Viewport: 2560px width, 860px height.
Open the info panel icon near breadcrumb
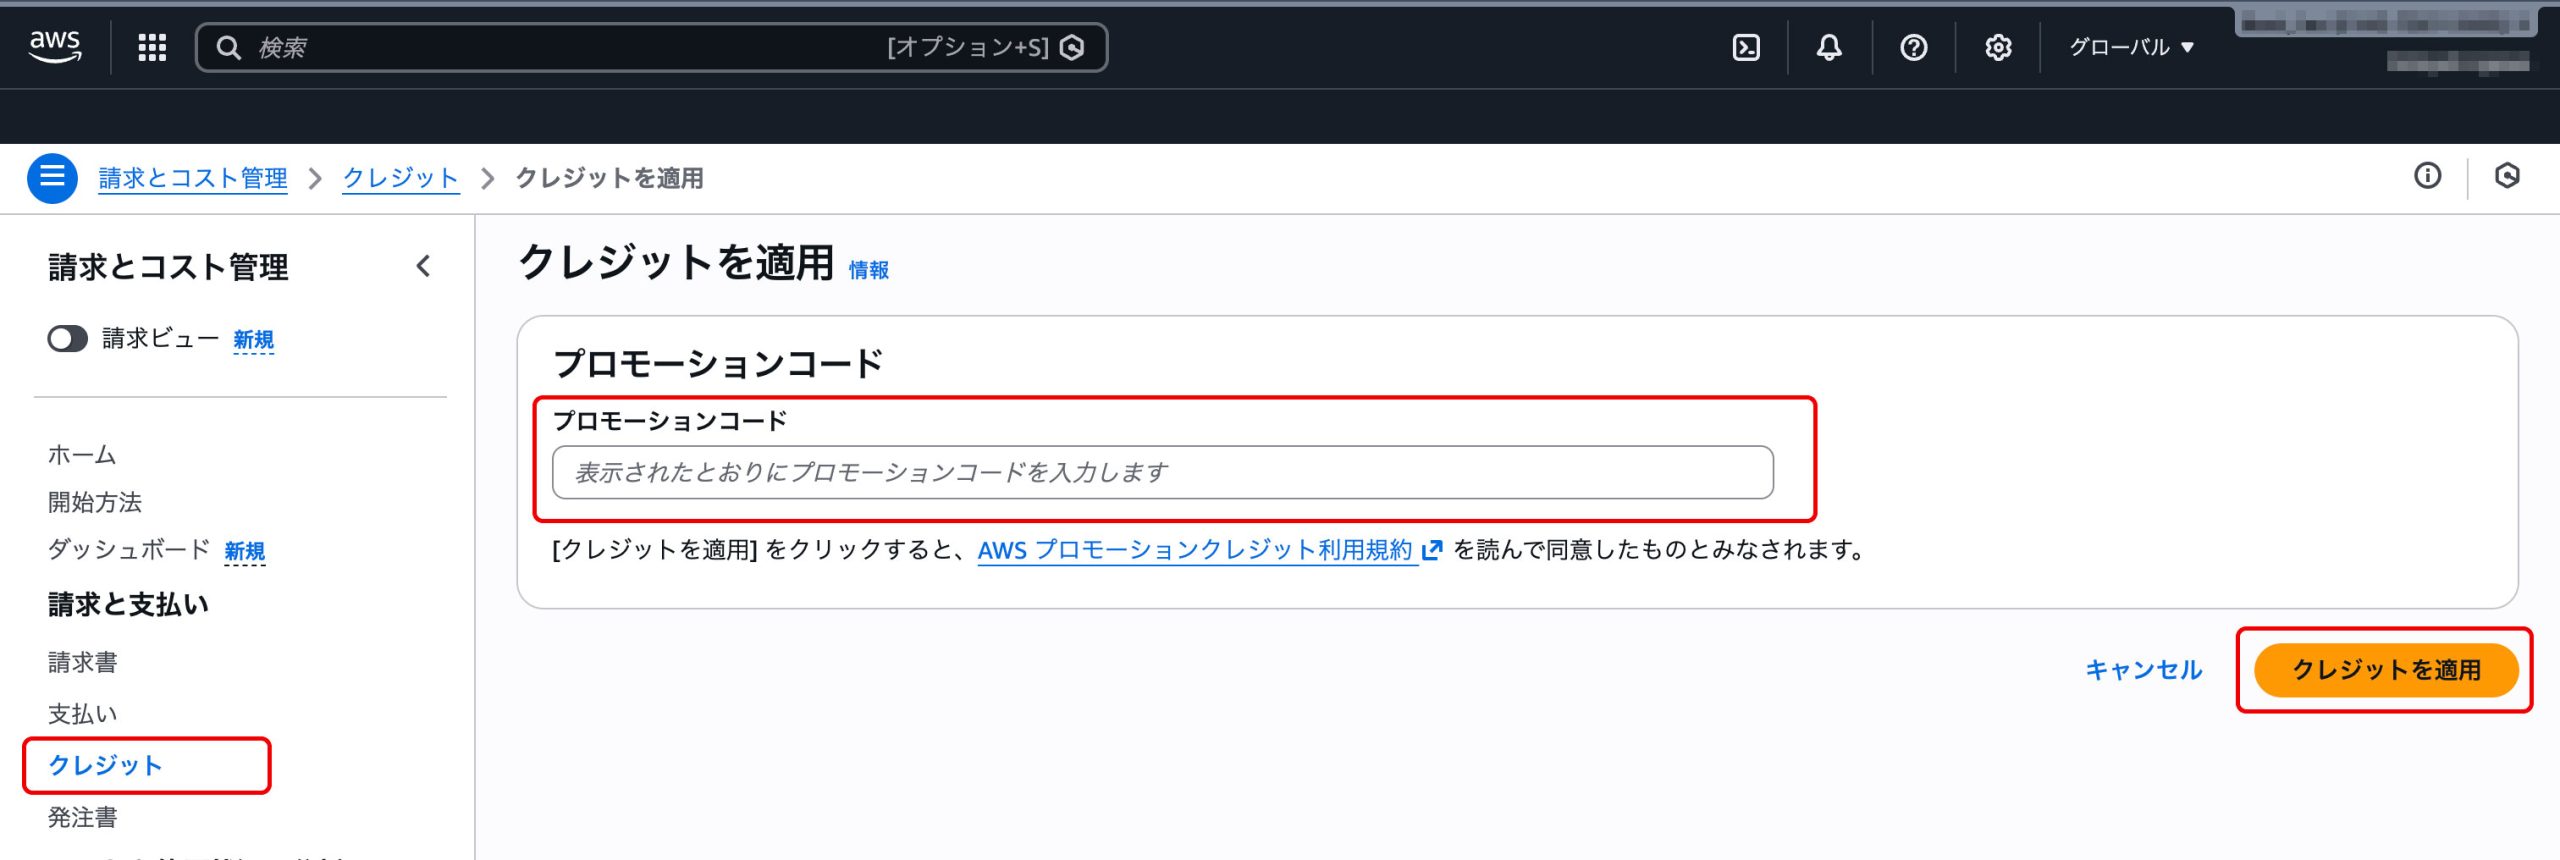click(2427, 176)
